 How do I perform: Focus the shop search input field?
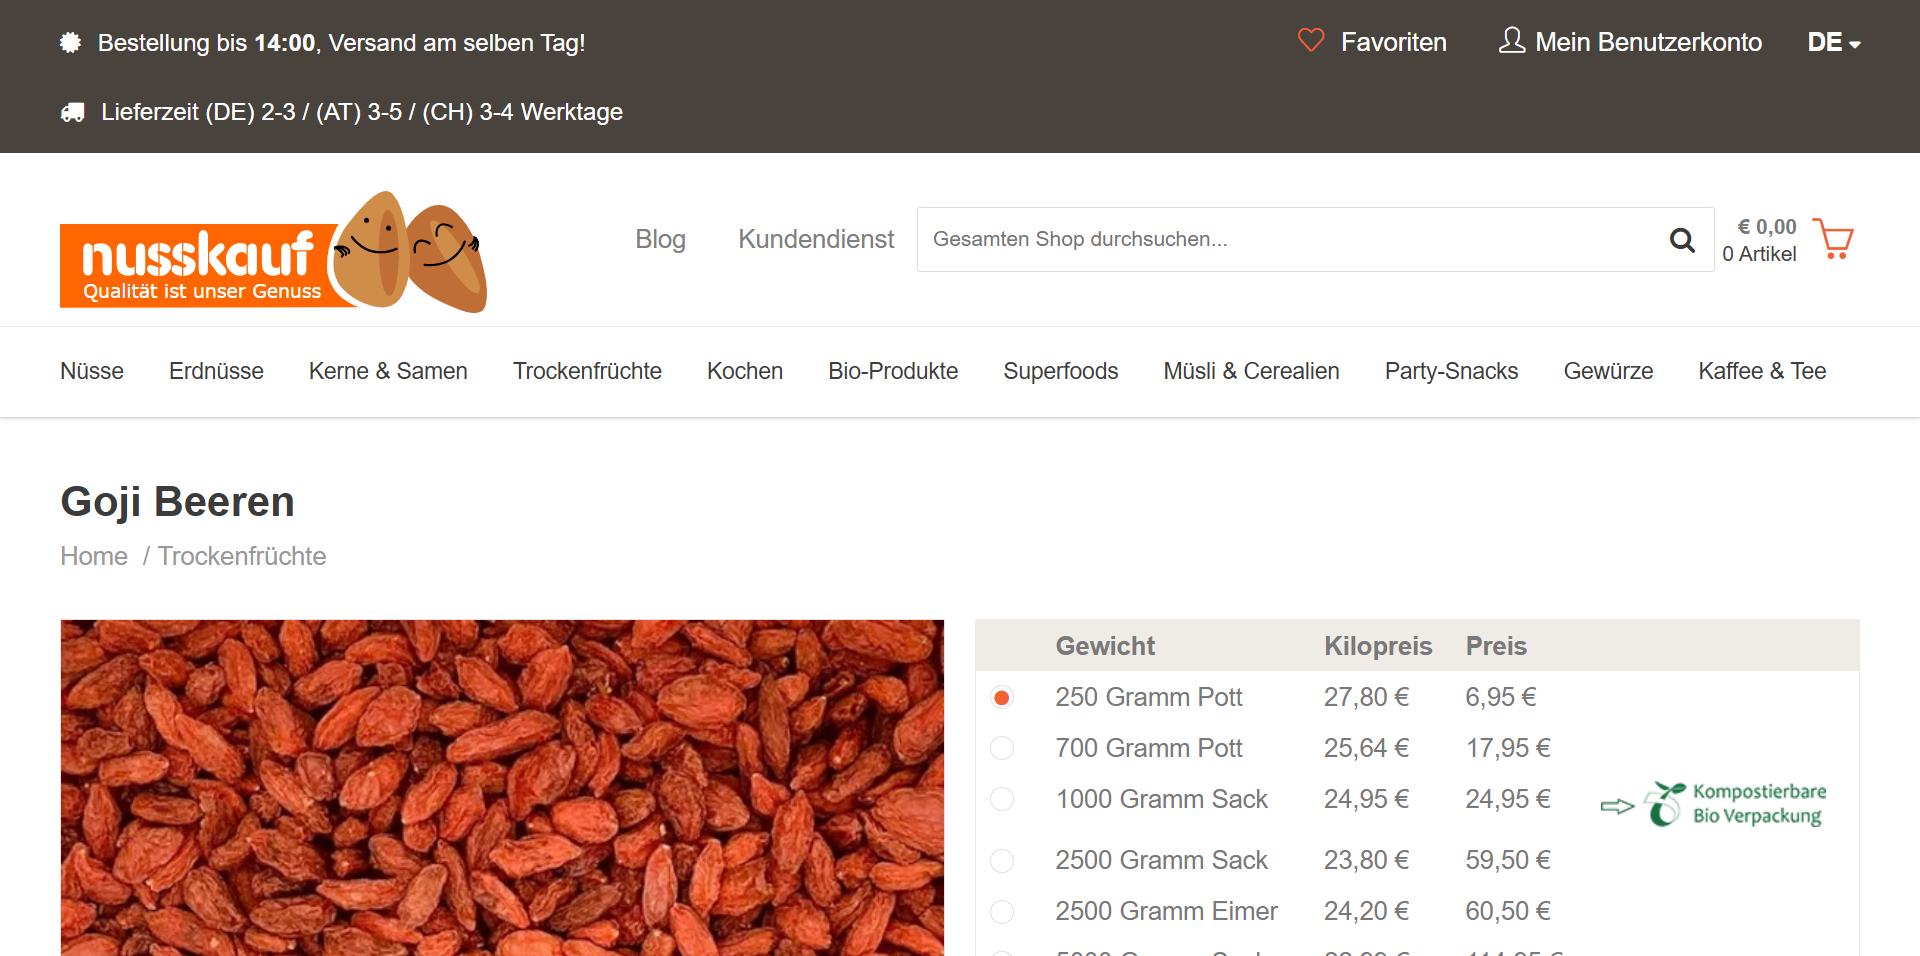coord(1290,240)
